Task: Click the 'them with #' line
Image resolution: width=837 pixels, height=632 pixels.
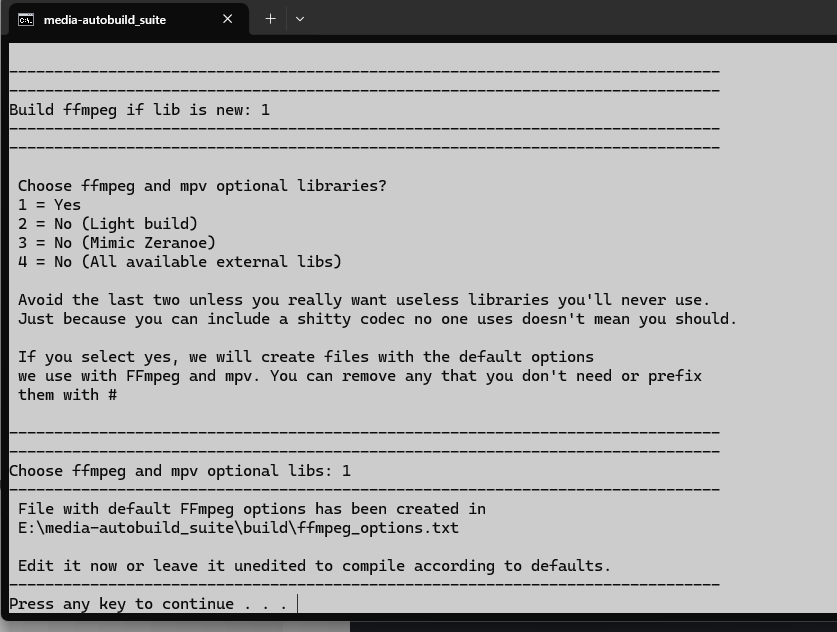Action: pyautogui.click(x=68, y=395)
